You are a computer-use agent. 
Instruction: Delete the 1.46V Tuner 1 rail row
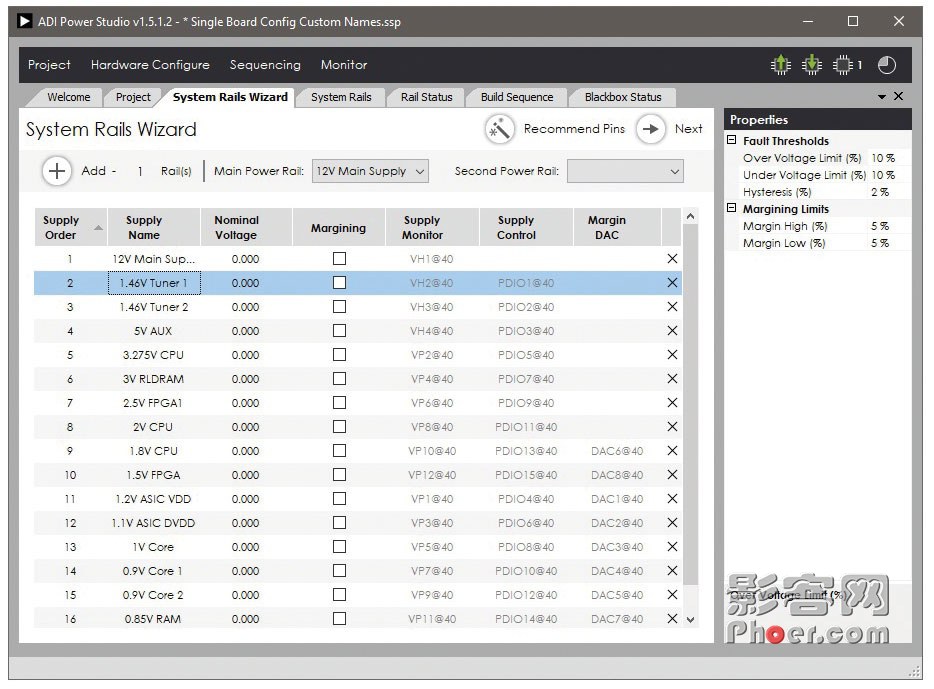point(672,282)
